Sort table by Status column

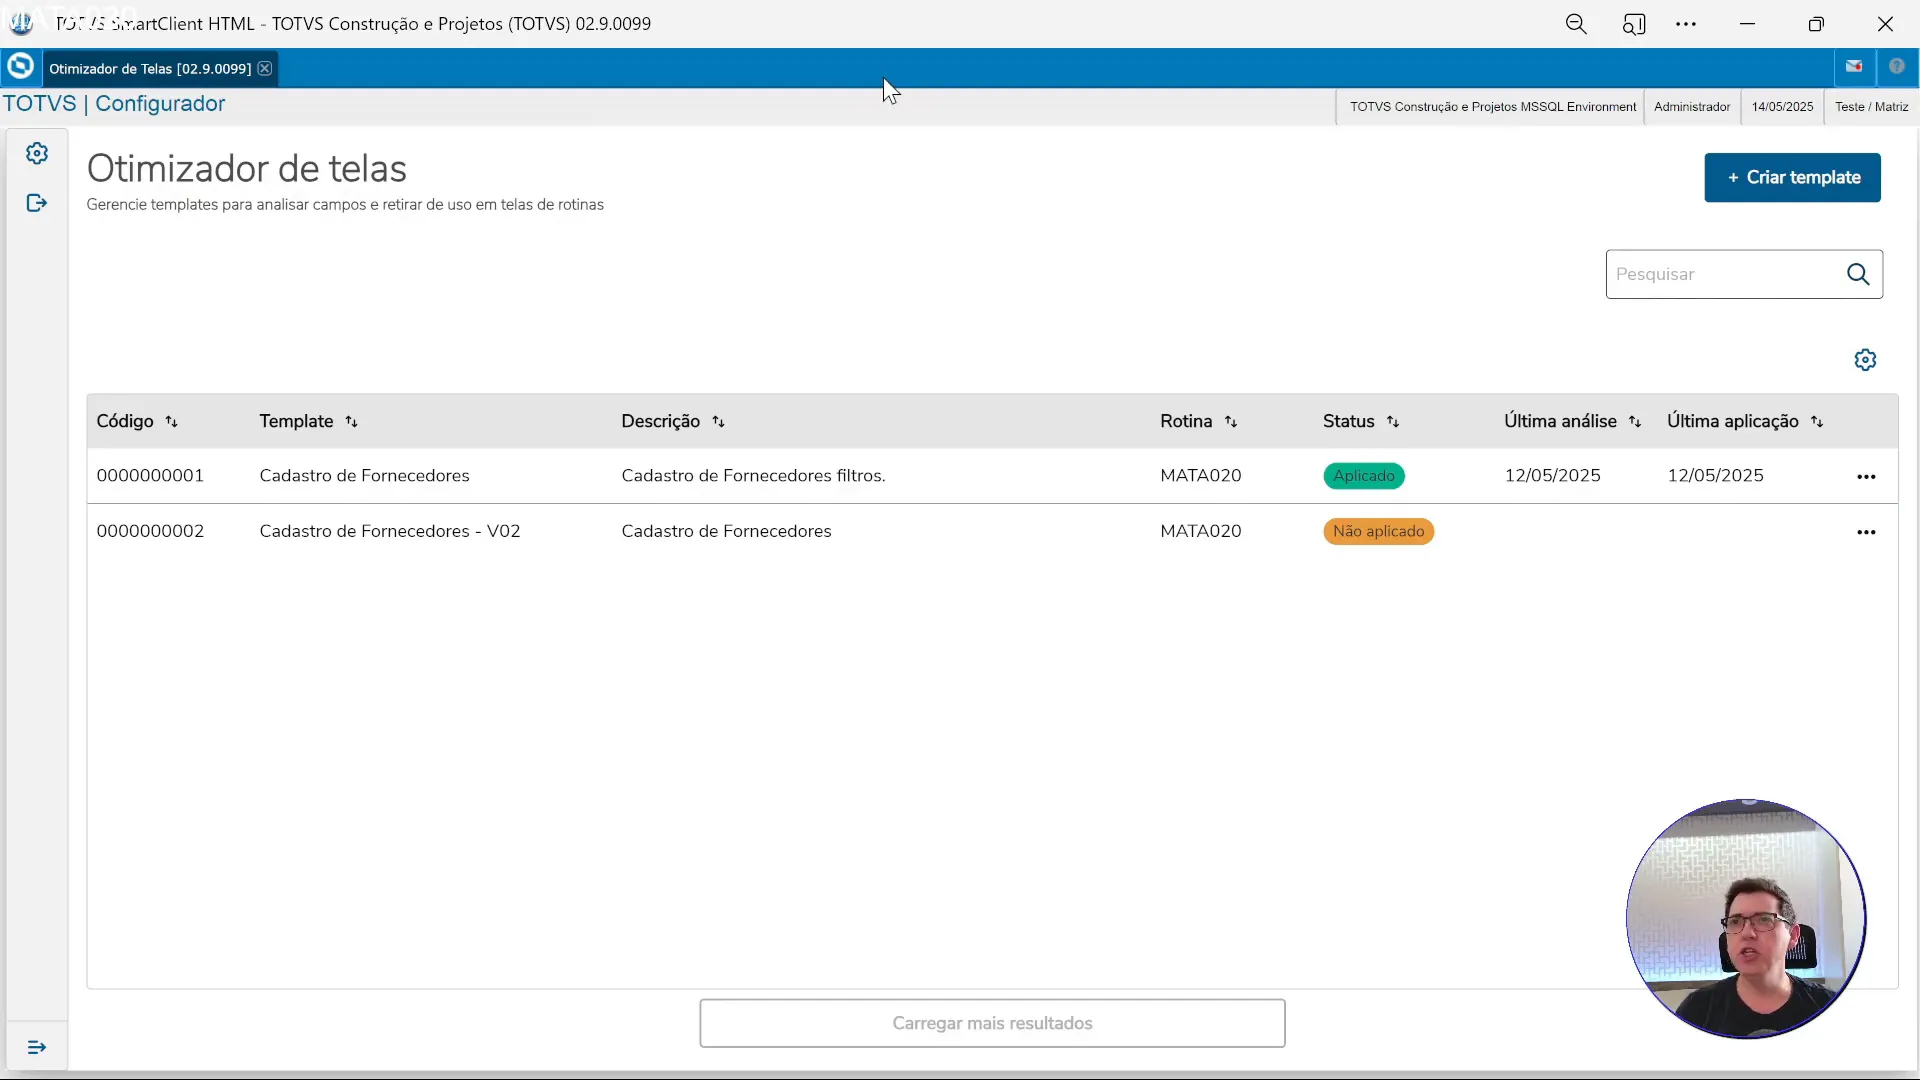(1392, 422)
